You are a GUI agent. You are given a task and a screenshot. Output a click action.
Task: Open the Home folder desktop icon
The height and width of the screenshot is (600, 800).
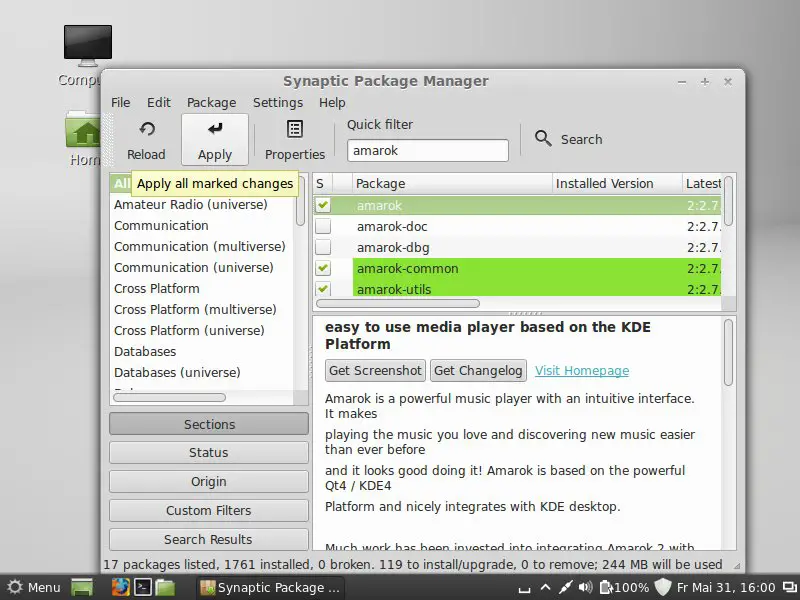pyautogui.click(x=83, y=131)
